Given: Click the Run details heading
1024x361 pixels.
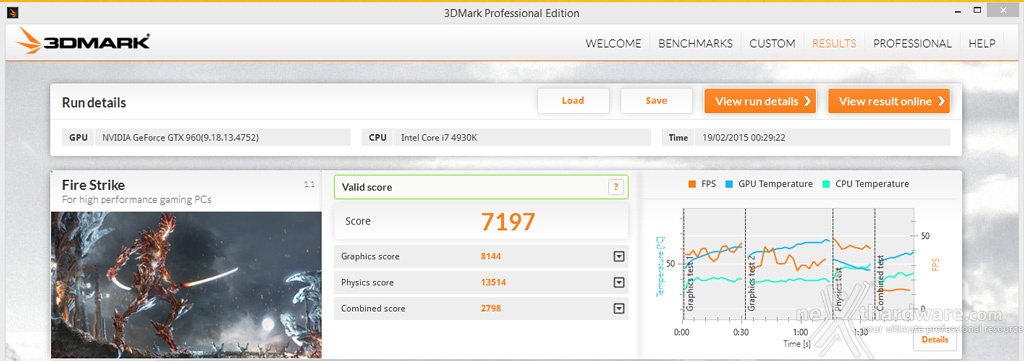Looking at the screenshot, I should [x=94, y=103].
